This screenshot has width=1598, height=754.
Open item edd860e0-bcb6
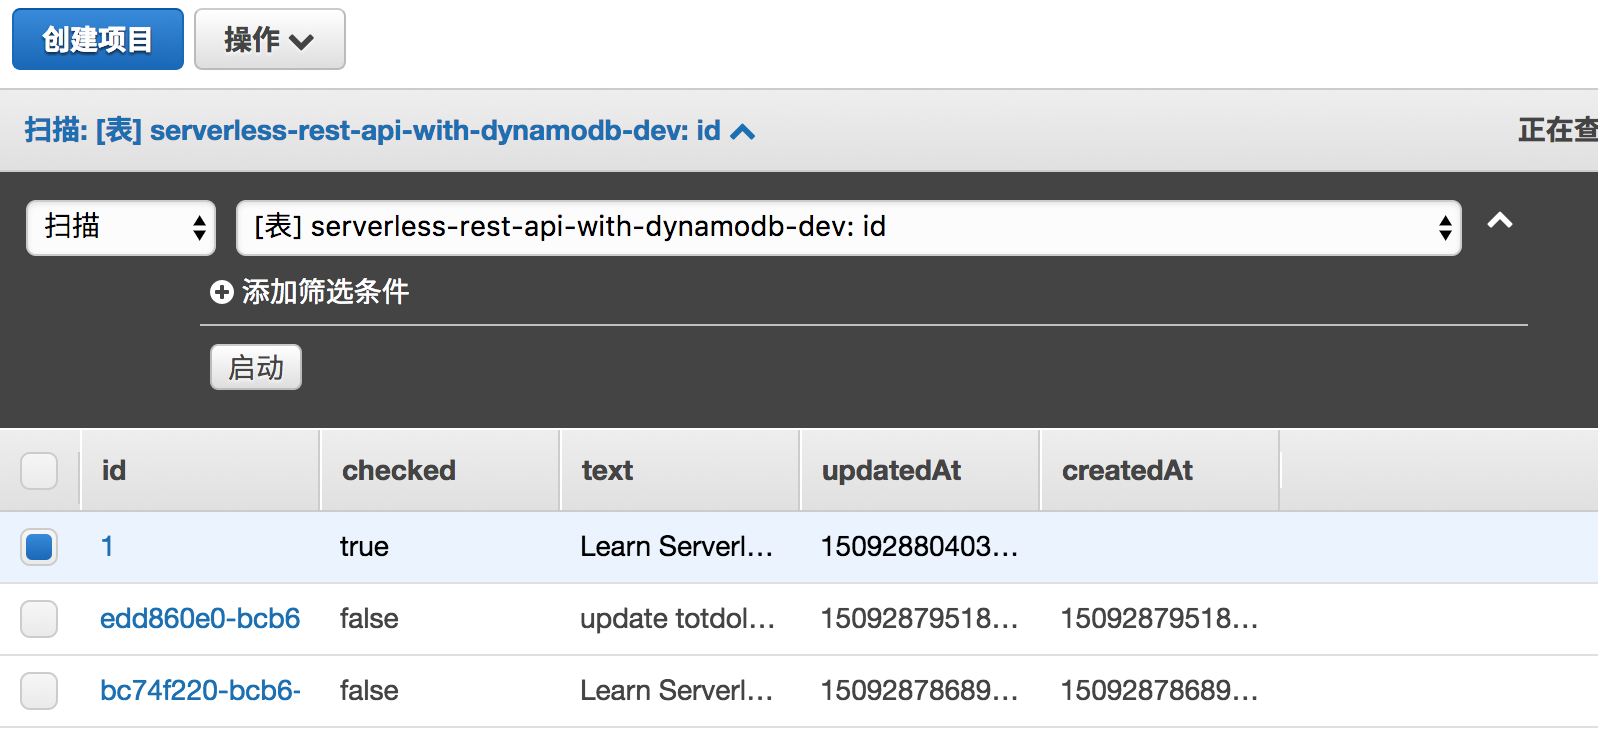tap(200, 619)
